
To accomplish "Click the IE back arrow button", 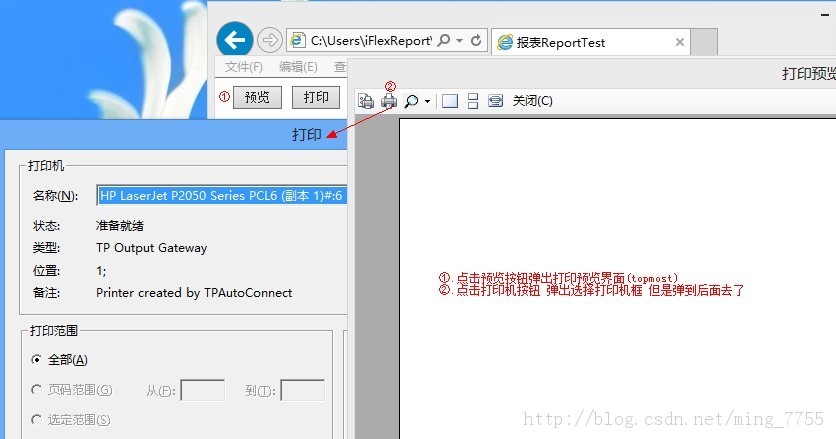I will point(235,39).
